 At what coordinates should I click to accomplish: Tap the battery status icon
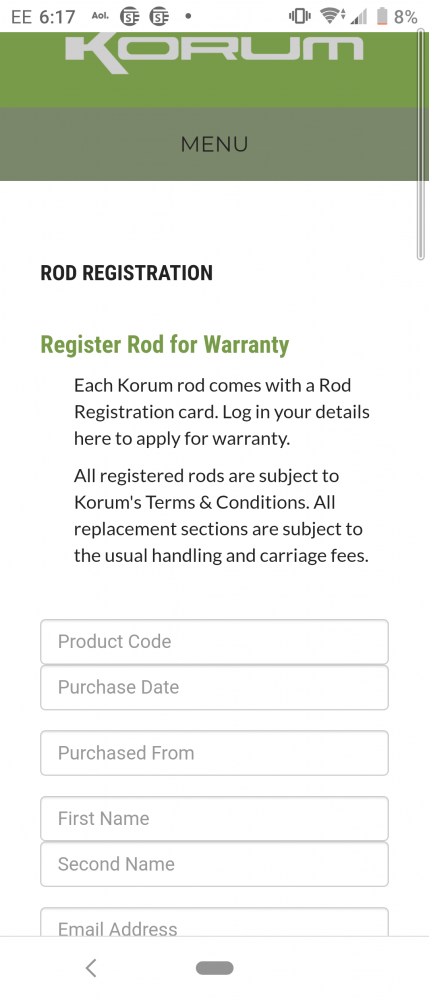point(382,16)
